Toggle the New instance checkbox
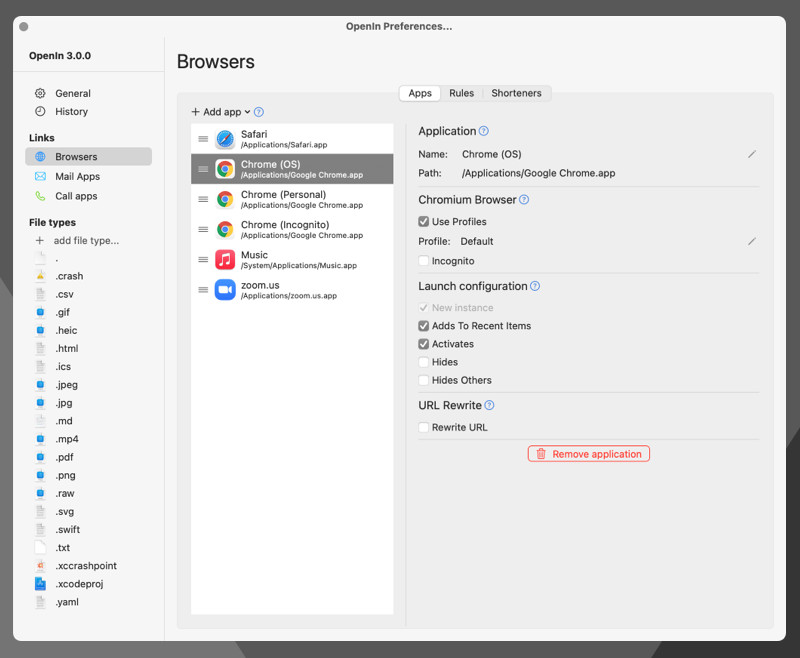800x658 pixels. (423, 308)
